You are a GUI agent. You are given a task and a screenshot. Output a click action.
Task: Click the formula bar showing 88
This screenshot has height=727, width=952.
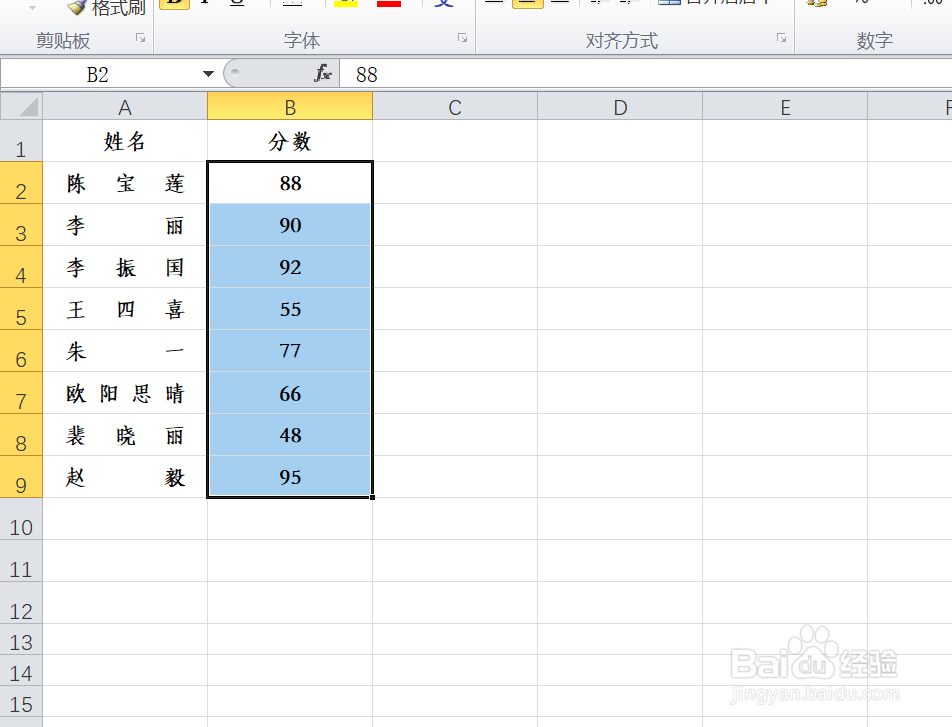[x=645, y=74]
